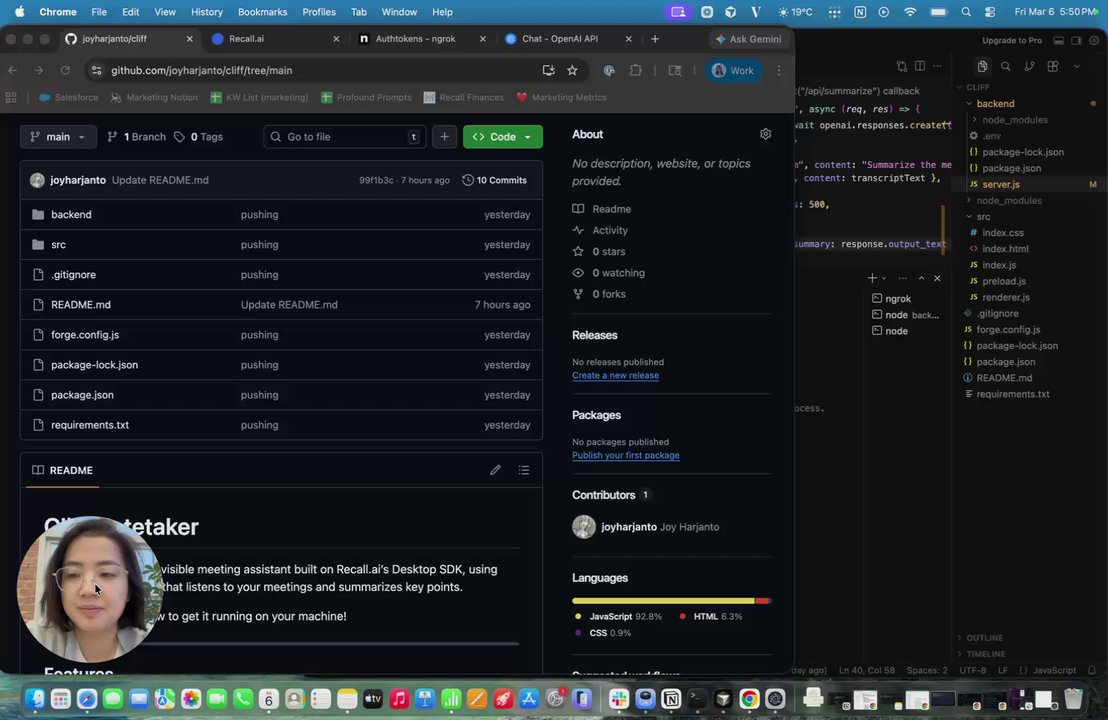Select the ngrok terminal in VS Code
1108x720 pixels.
[x=898, y=299]
